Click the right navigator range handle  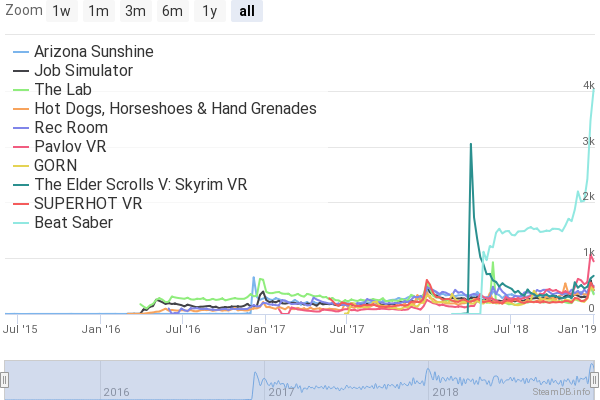(x=596, y=379)
